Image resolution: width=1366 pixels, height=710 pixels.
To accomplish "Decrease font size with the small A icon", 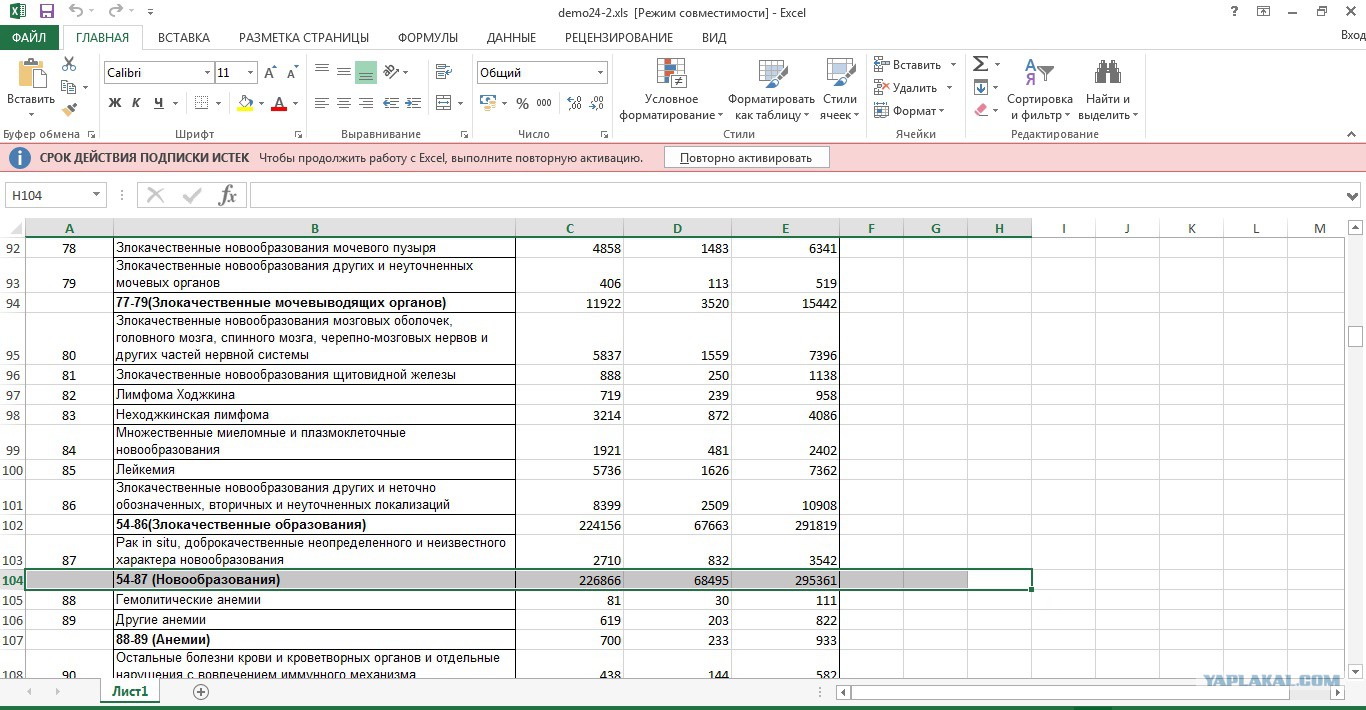I will pyautogui.click(x=292, y=73).
